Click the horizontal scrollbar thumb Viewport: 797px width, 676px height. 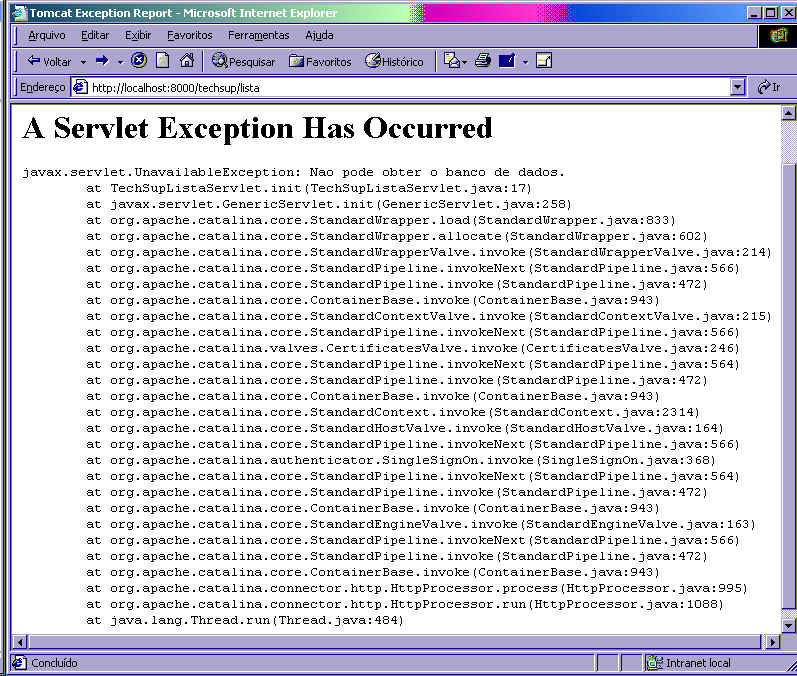[394, 641]
